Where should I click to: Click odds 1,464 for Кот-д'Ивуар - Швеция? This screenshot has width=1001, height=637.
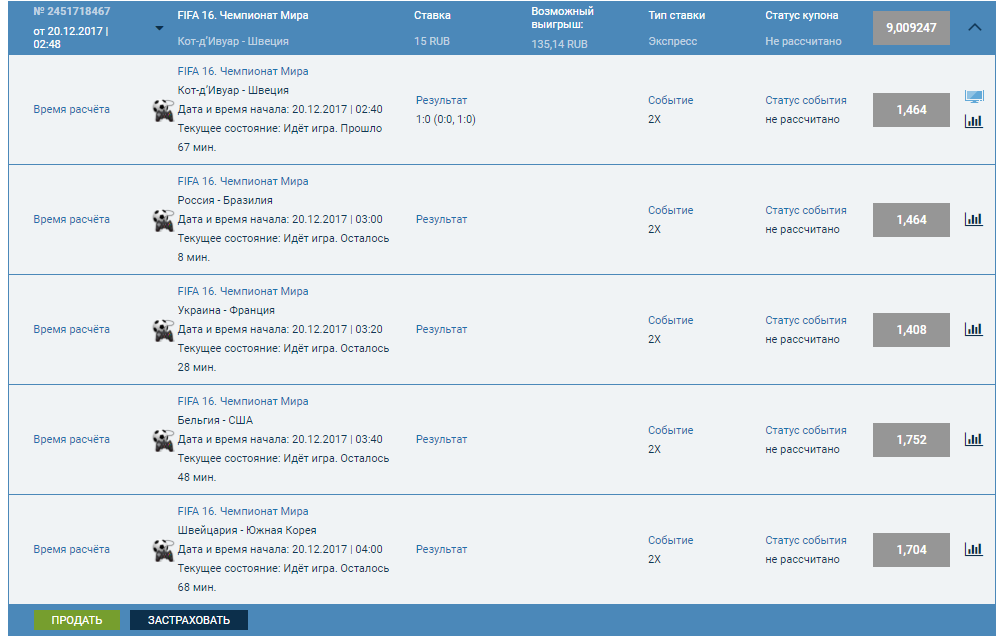click(911, 110)
